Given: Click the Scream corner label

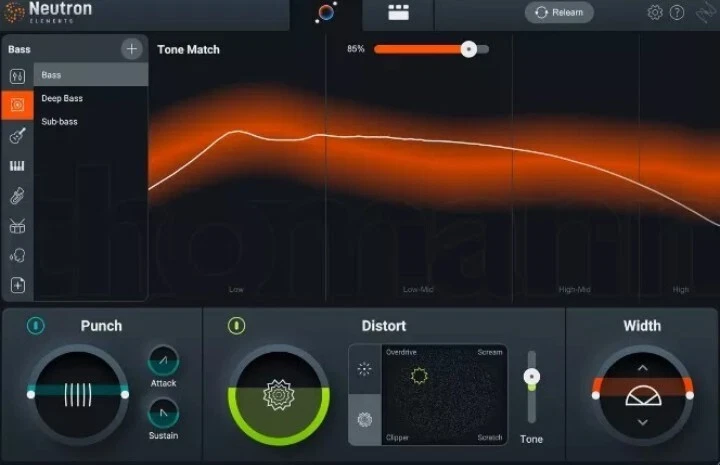Looking at the screenshot, I should [490, 352].
